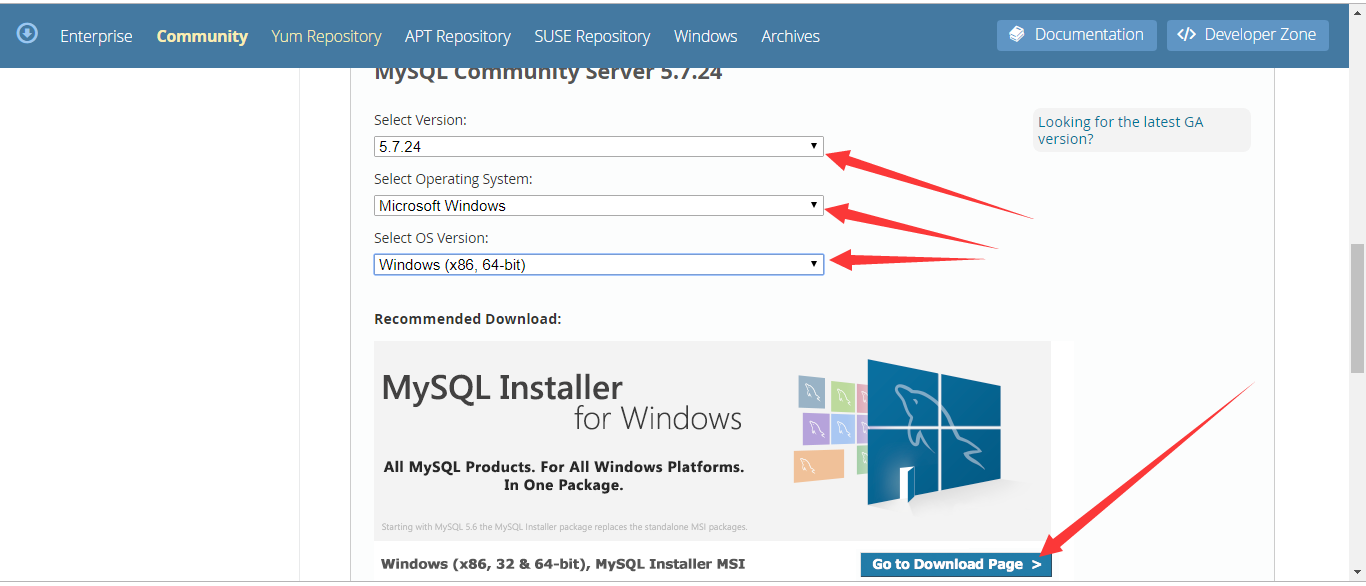Switch to the Enterprise tab

pos(96,35)
